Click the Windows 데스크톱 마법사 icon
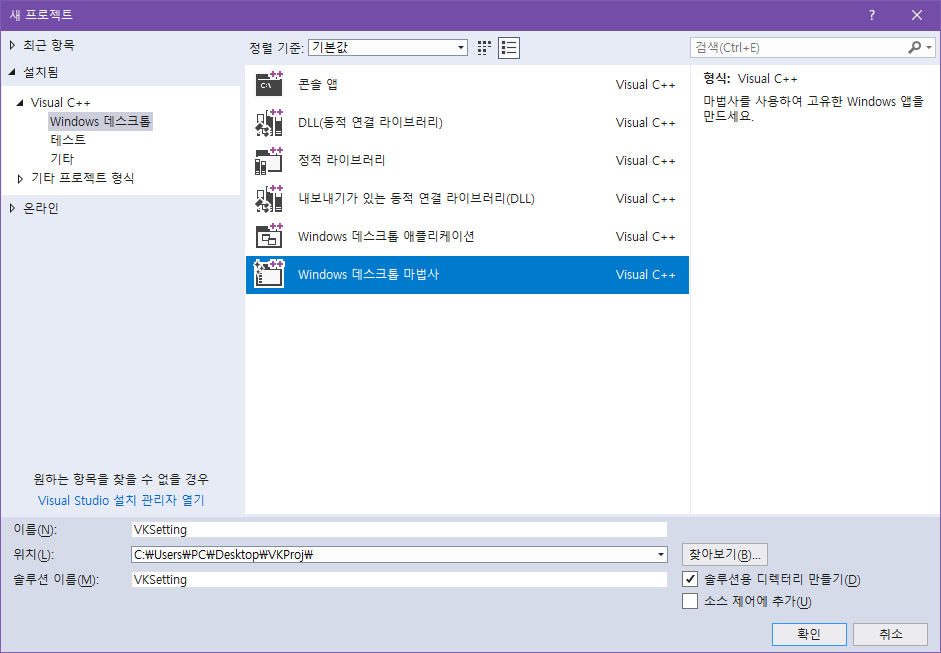This screenshot has height=653, width=941. point(269,274)
